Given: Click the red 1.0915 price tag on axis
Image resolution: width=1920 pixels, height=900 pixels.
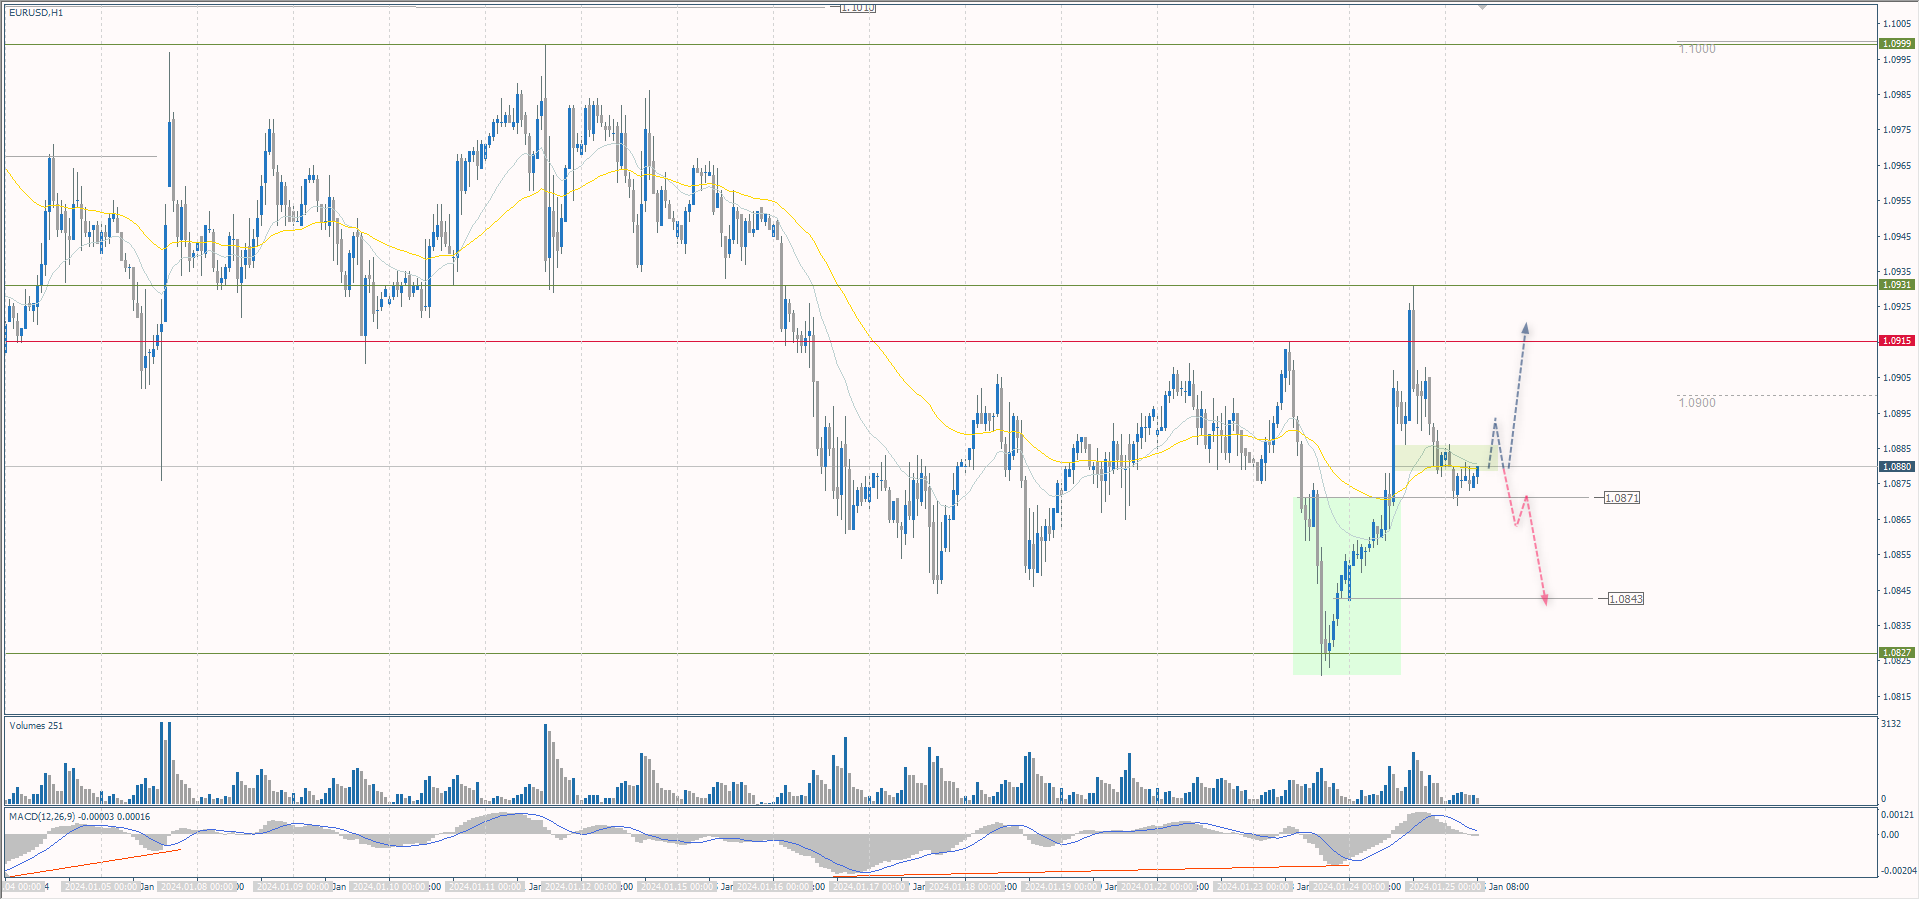Looking at the screenshot, I should click(1897, 341).
